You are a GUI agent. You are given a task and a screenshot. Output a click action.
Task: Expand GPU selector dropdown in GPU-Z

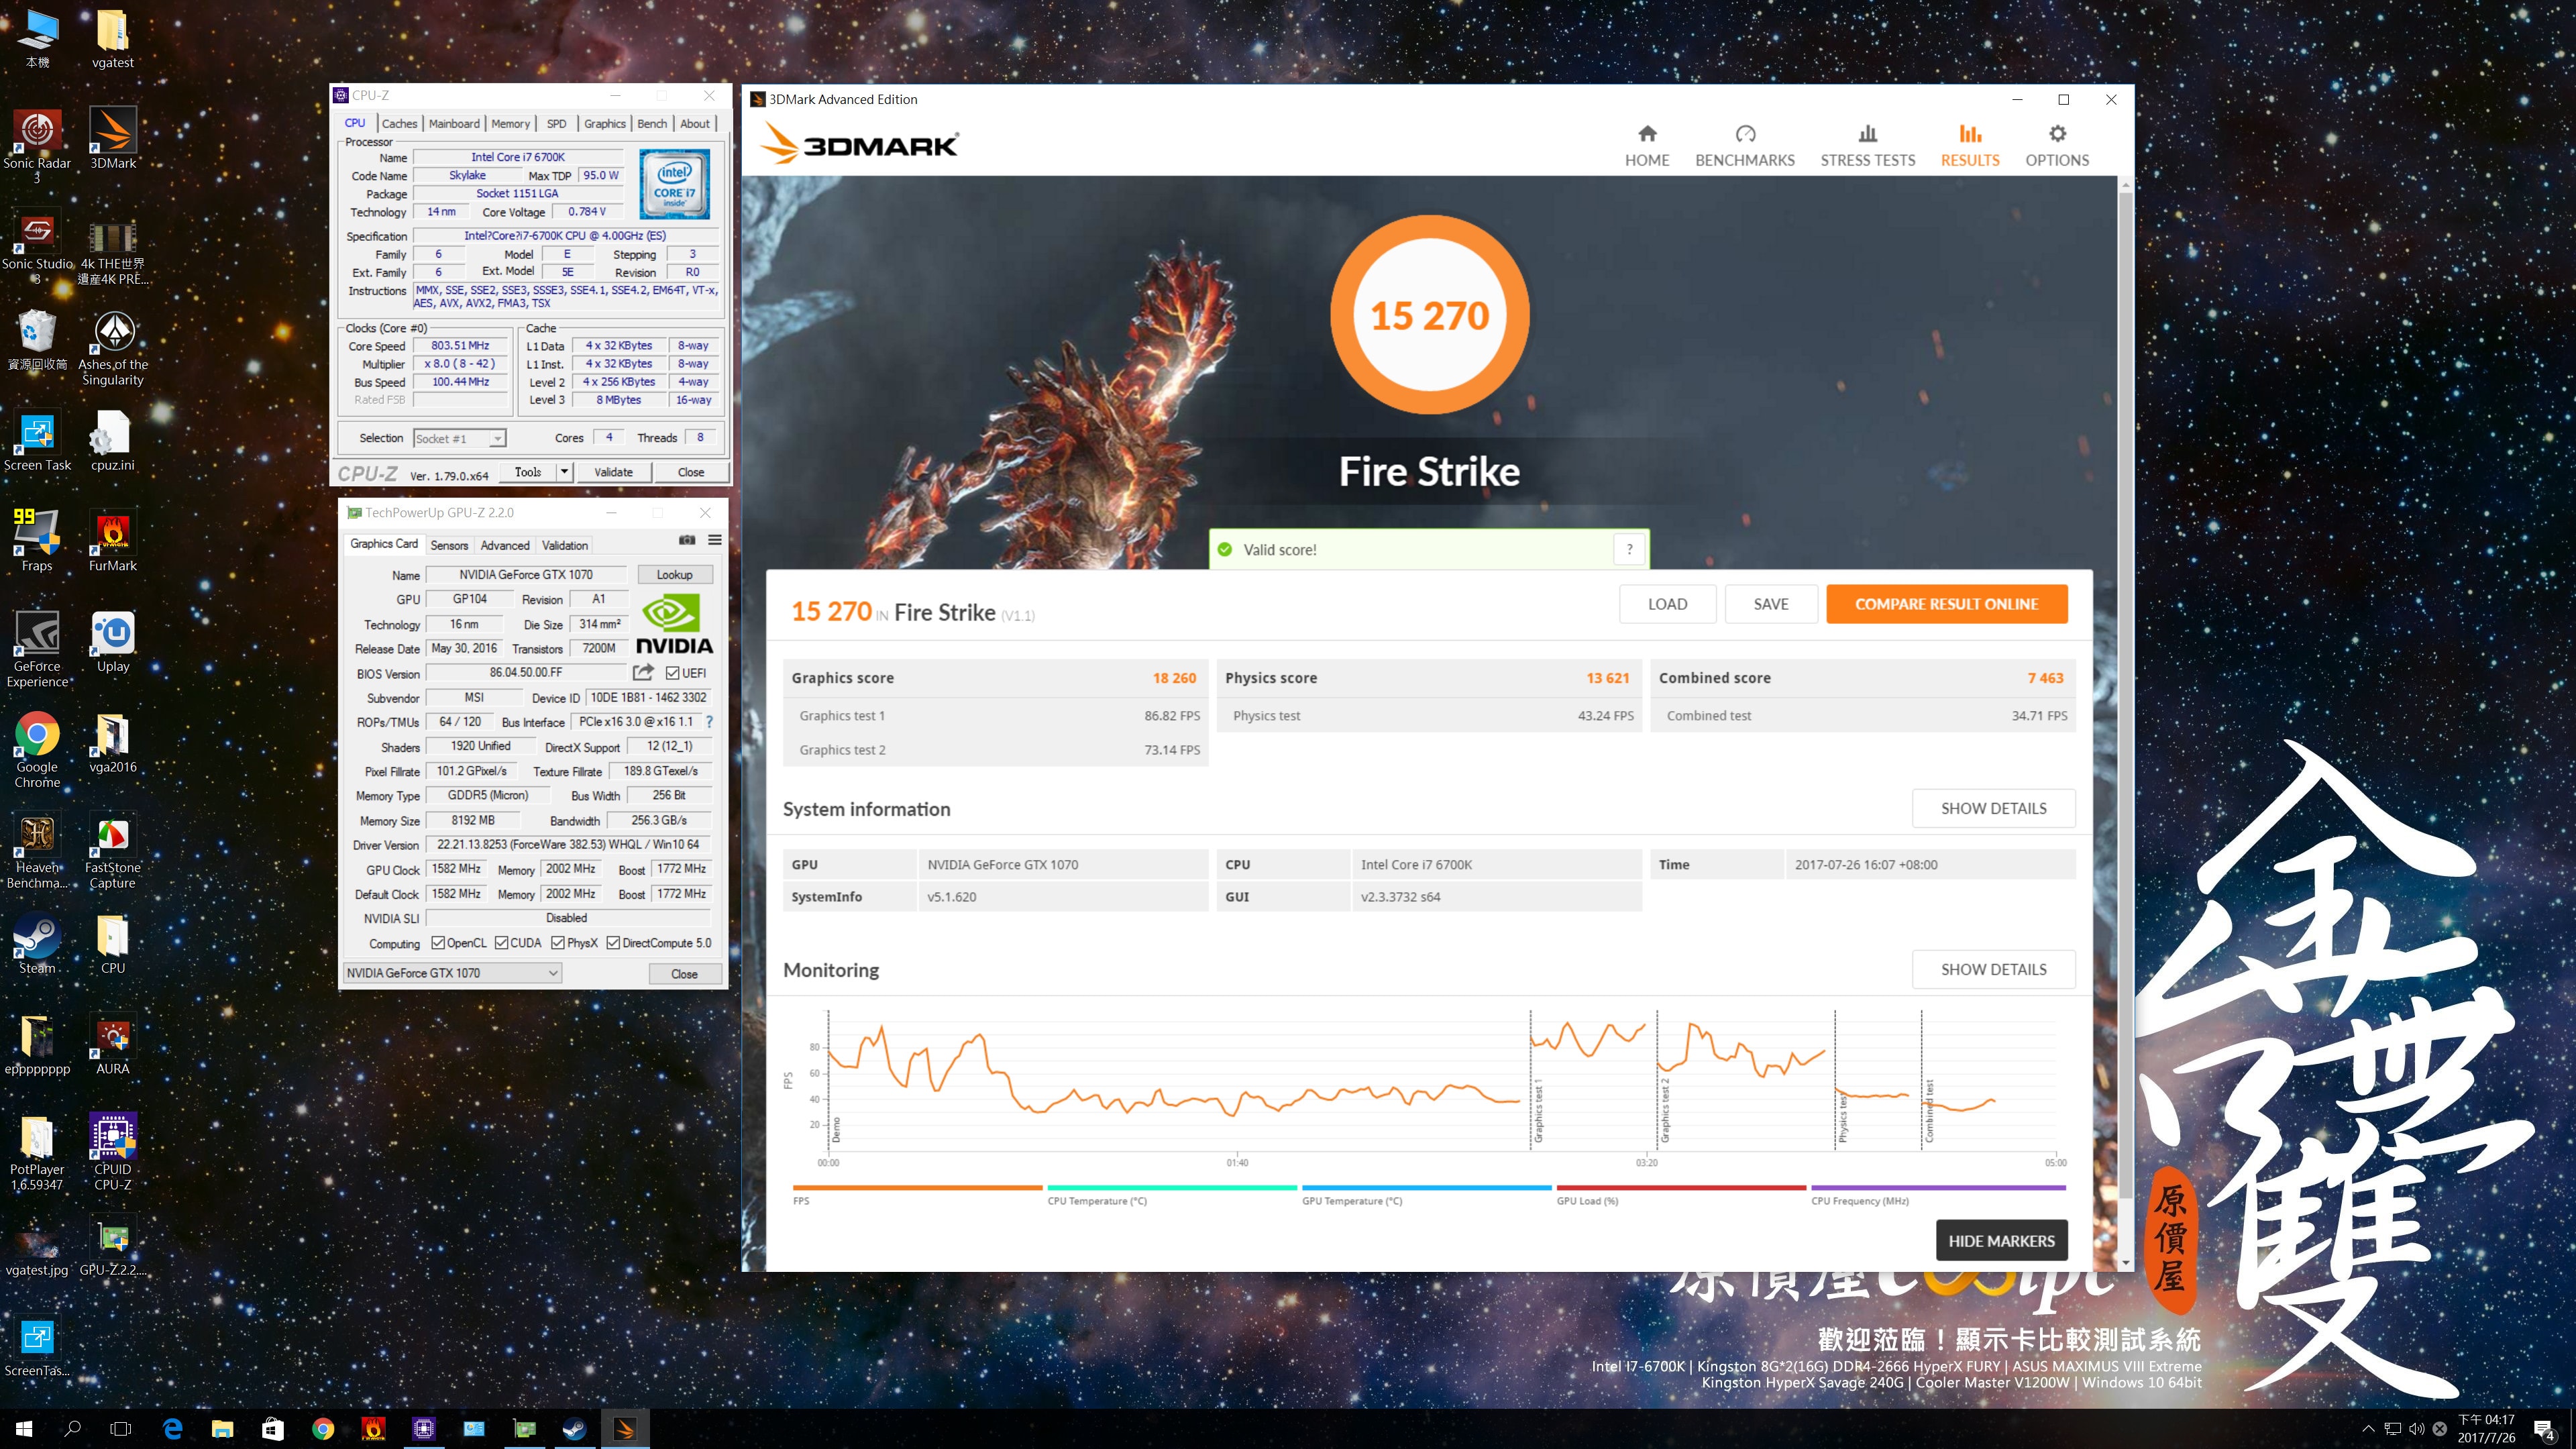pyautogui.click(x=552, y=973)
